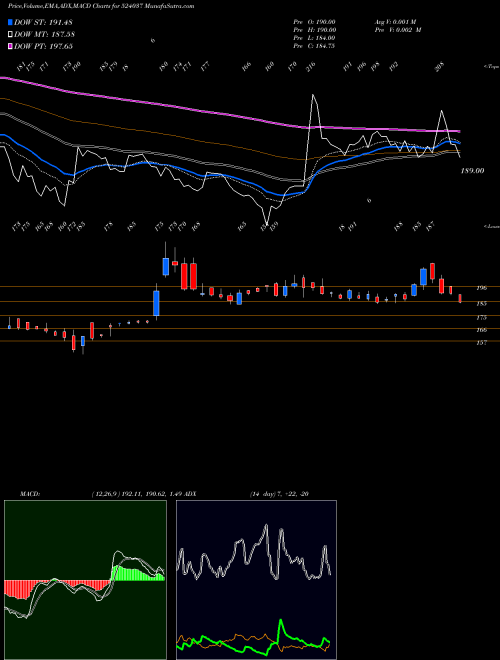This screenshot has height=660, width=500.
Task: Click the '<Tops' axis label
Action: pyautogui.click(x=491, y=67)
